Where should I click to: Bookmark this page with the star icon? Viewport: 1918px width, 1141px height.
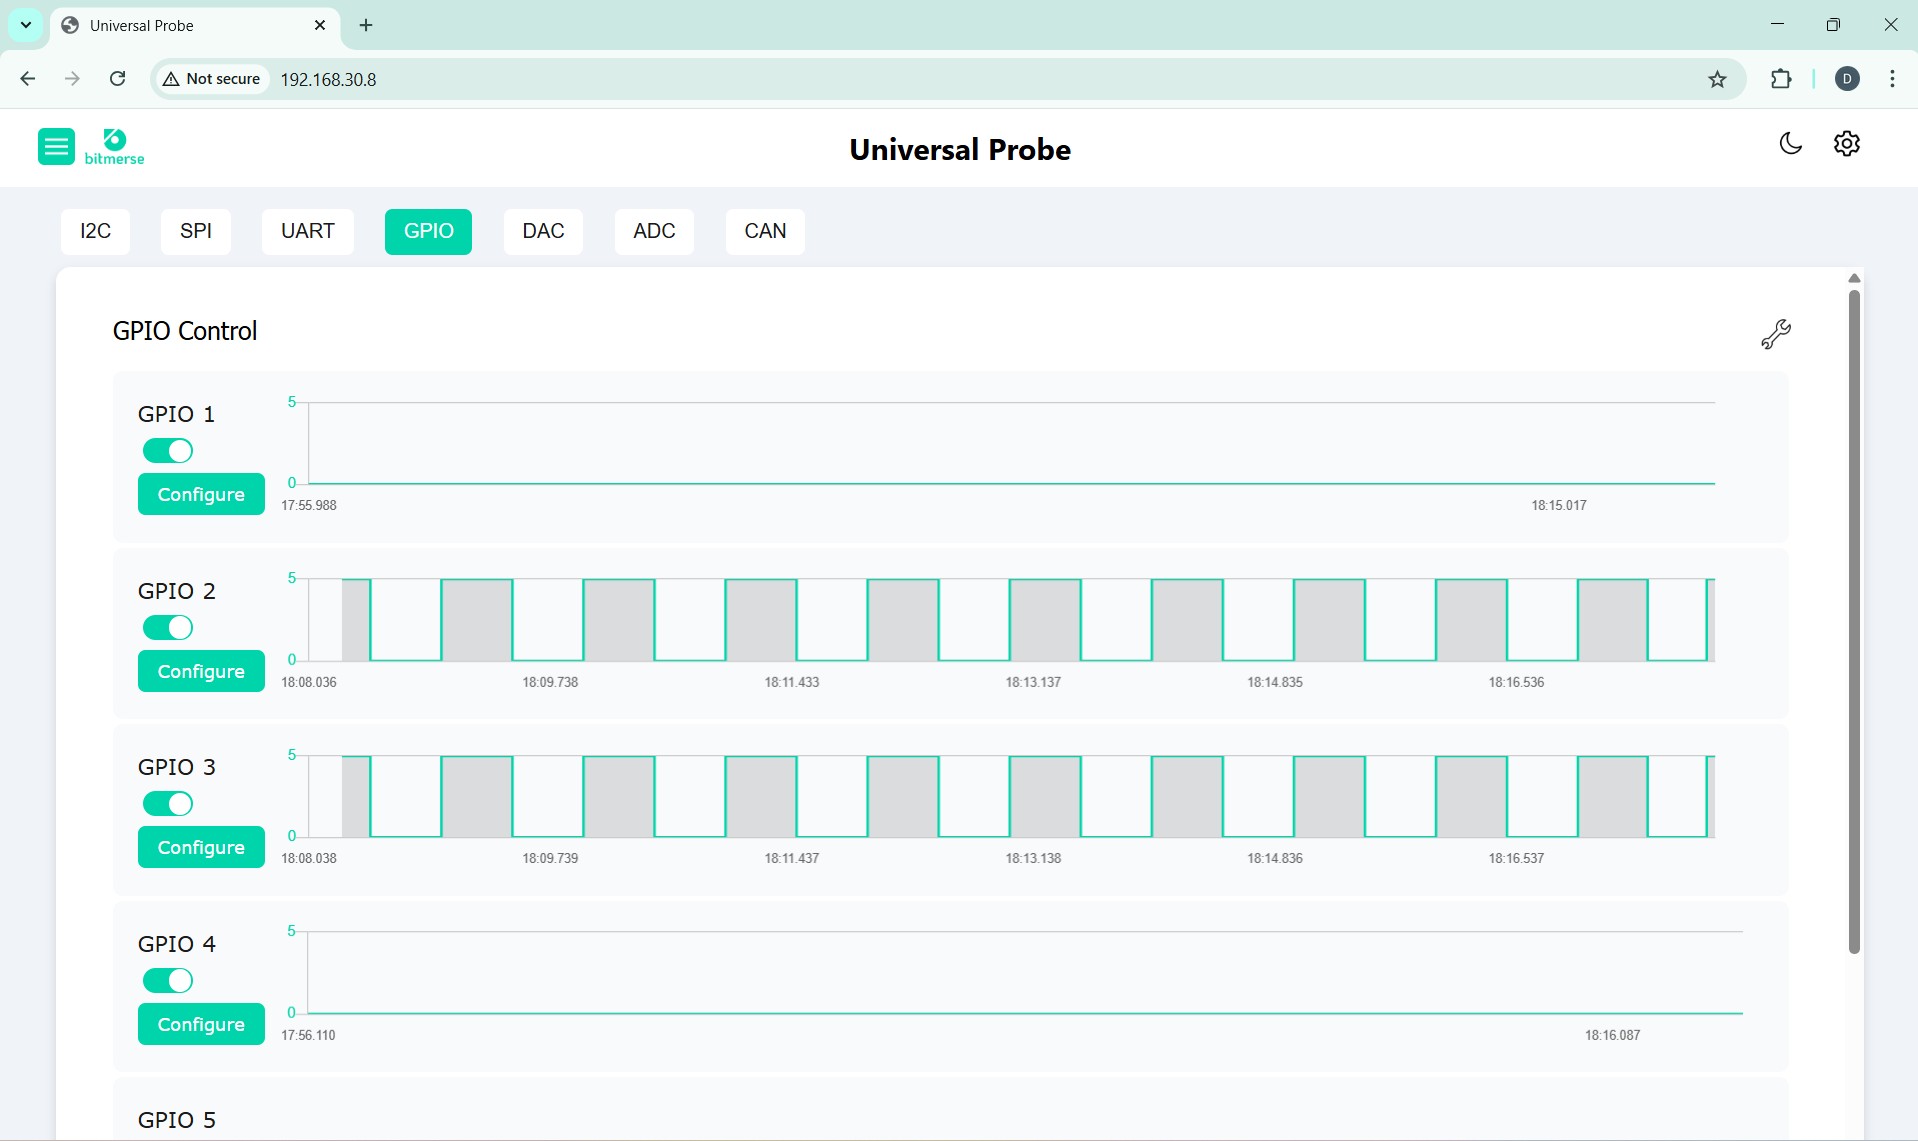(x=1717, y=79)
